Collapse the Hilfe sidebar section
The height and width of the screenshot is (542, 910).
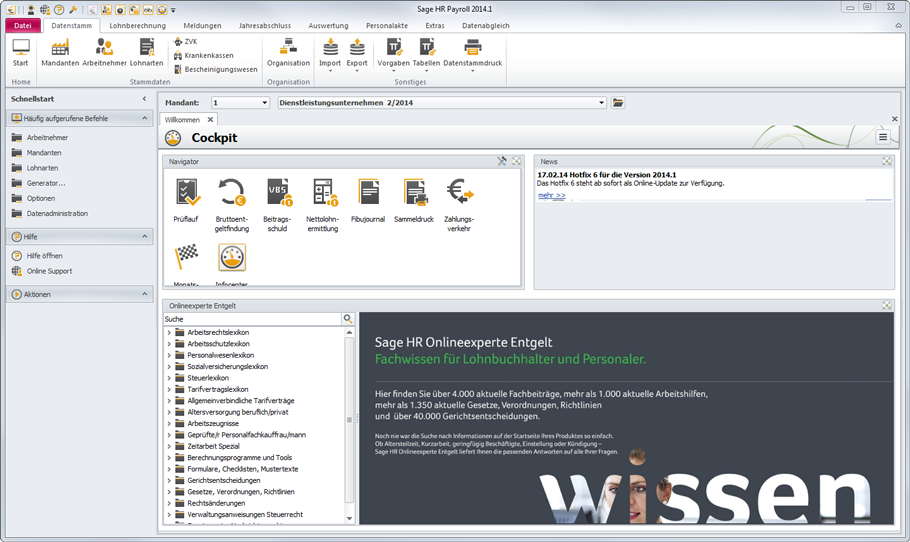145,237
